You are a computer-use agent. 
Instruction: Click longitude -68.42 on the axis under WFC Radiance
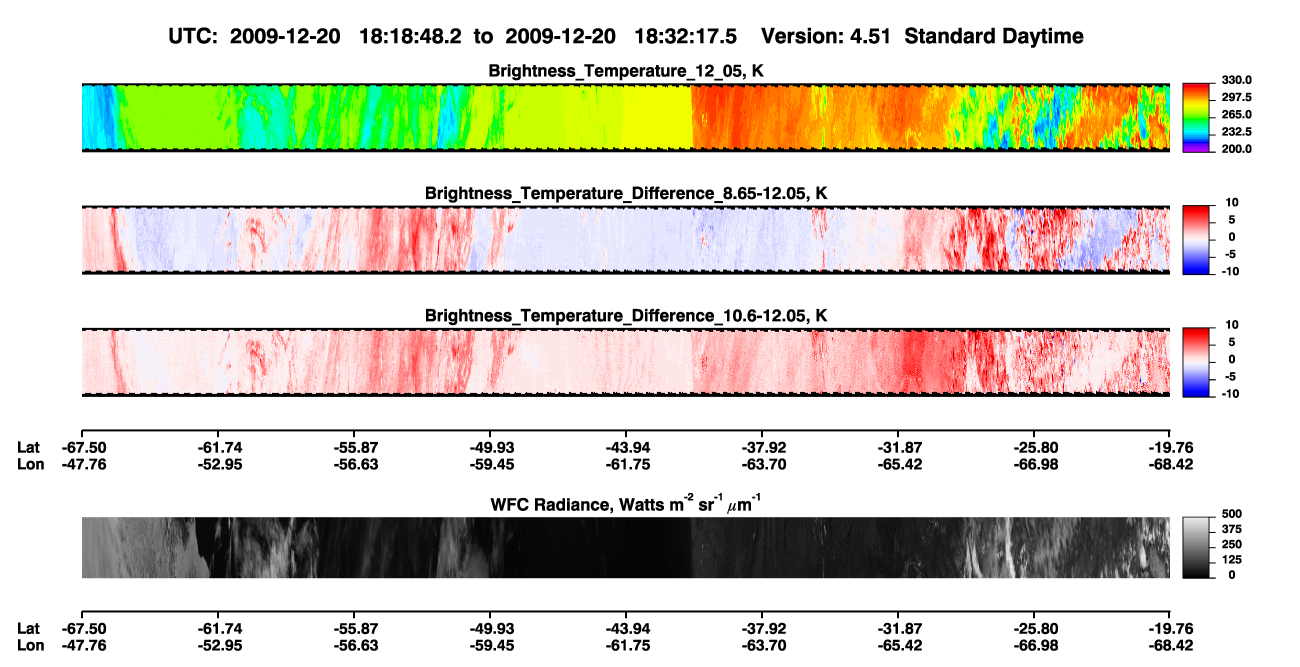tap(1170, 645)
